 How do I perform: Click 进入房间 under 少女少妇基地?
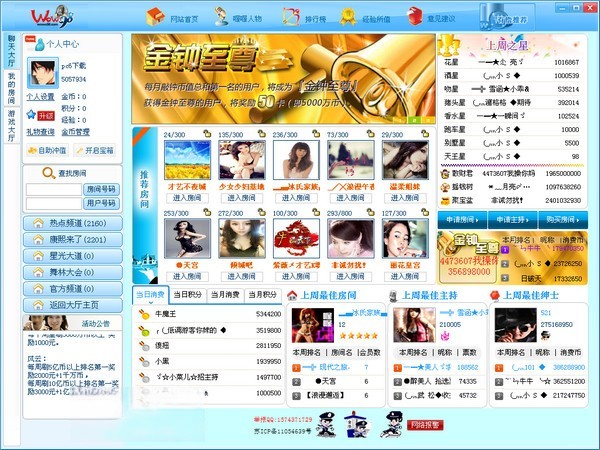(241, 198)
